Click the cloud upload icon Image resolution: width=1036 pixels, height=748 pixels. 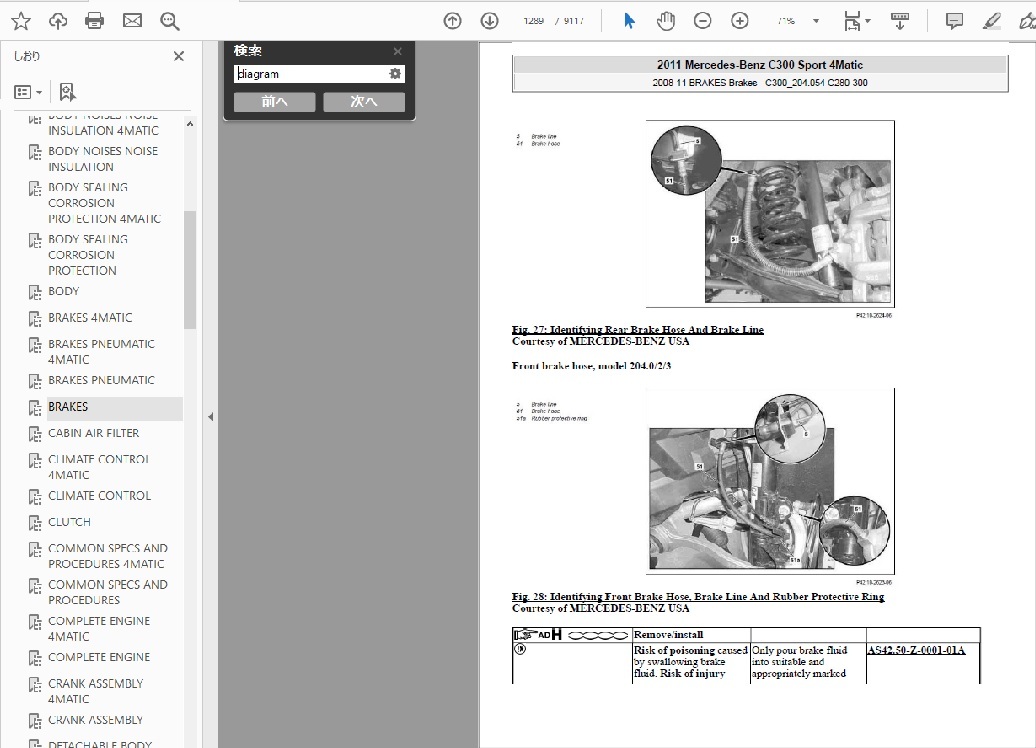[58, 21]
